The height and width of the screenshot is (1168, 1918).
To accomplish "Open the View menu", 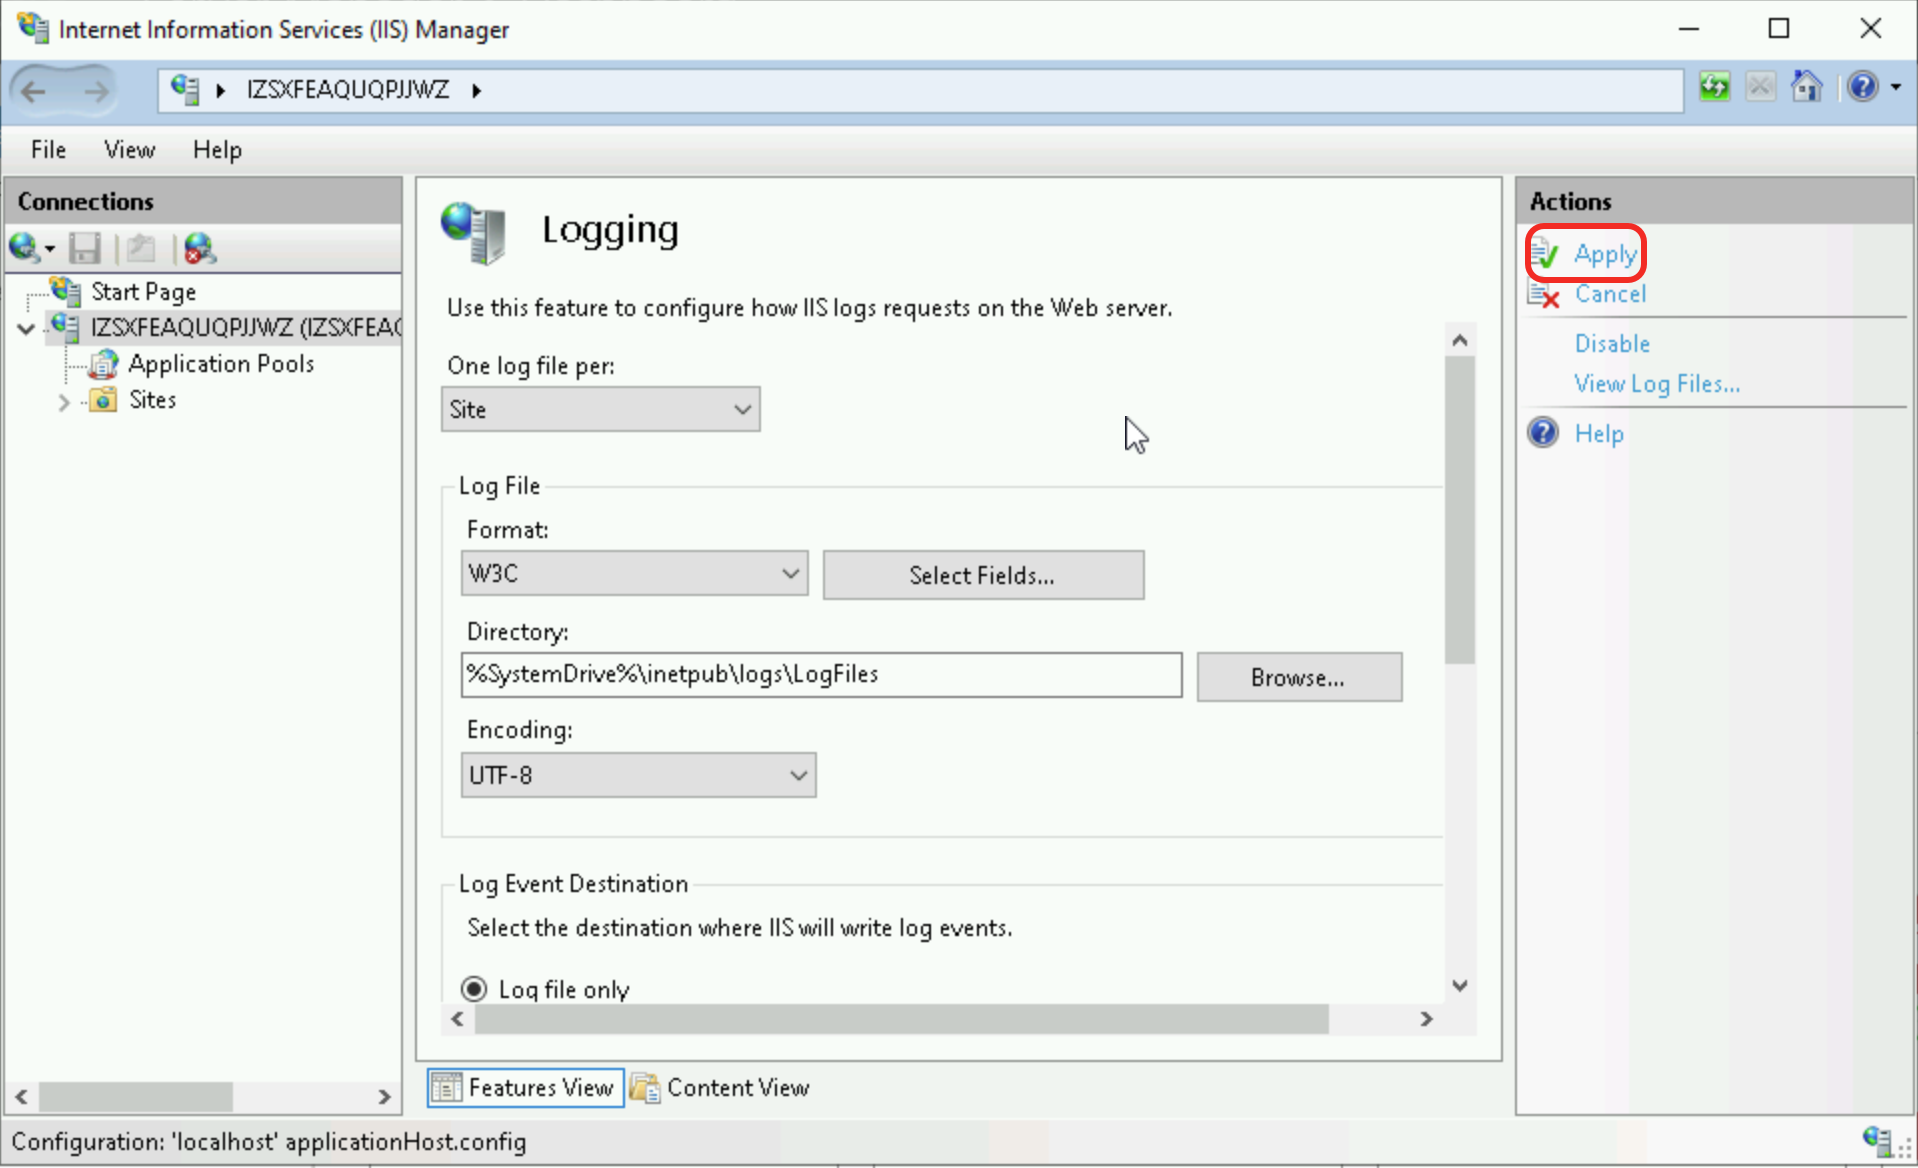I will [129, 150].
